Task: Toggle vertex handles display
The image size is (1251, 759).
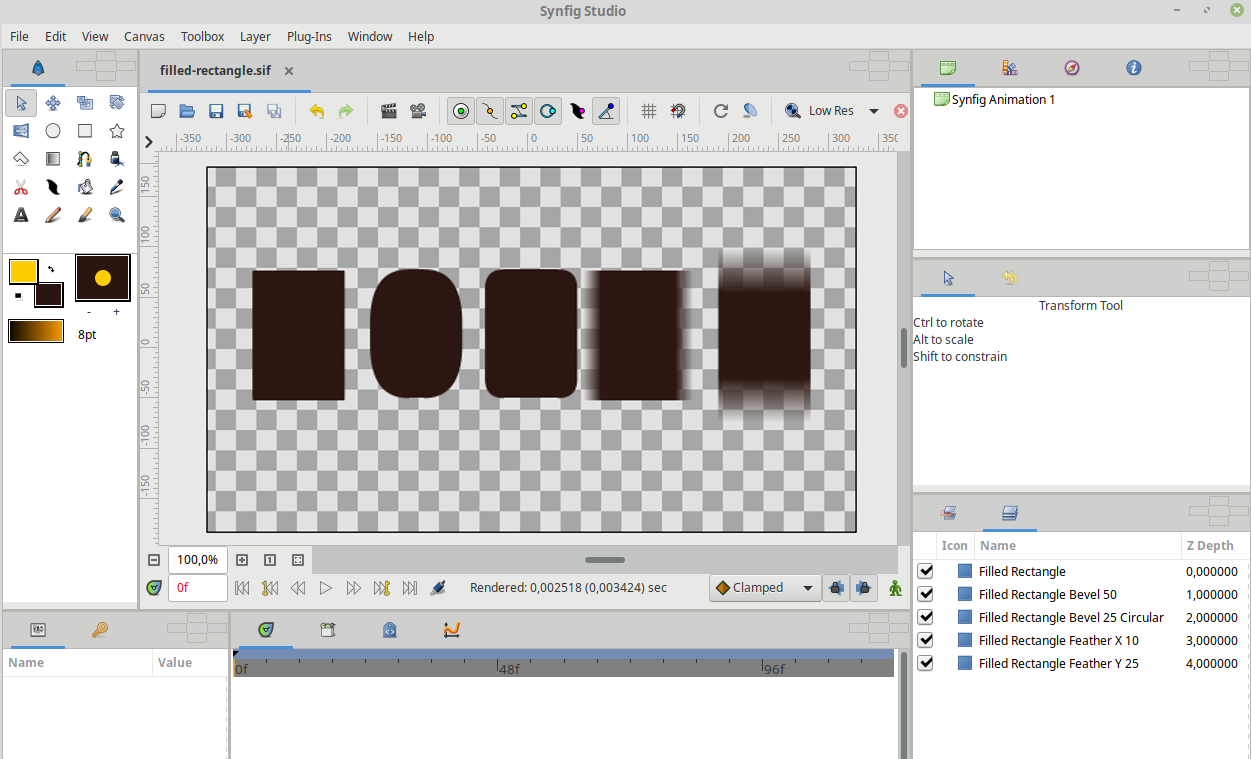Action: click(x=490, y=111)
